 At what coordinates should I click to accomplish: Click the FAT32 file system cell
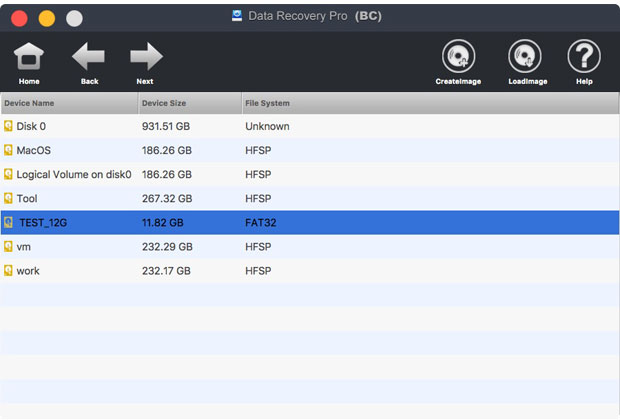[x=261, y=222]
